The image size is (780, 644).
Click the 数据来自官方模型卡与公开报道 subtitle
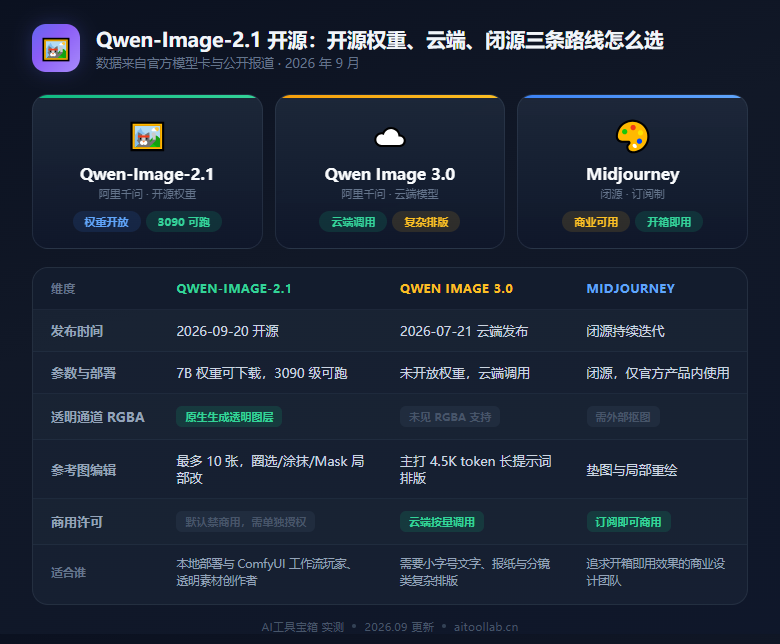[228, 63]
